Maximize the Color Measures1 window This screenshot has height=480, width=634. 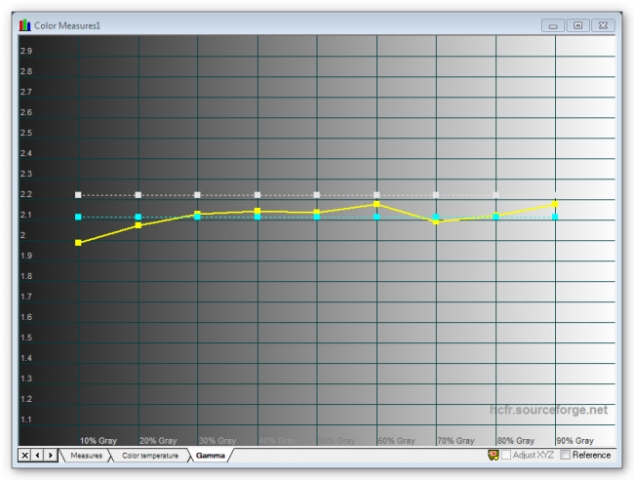[578, 24]
